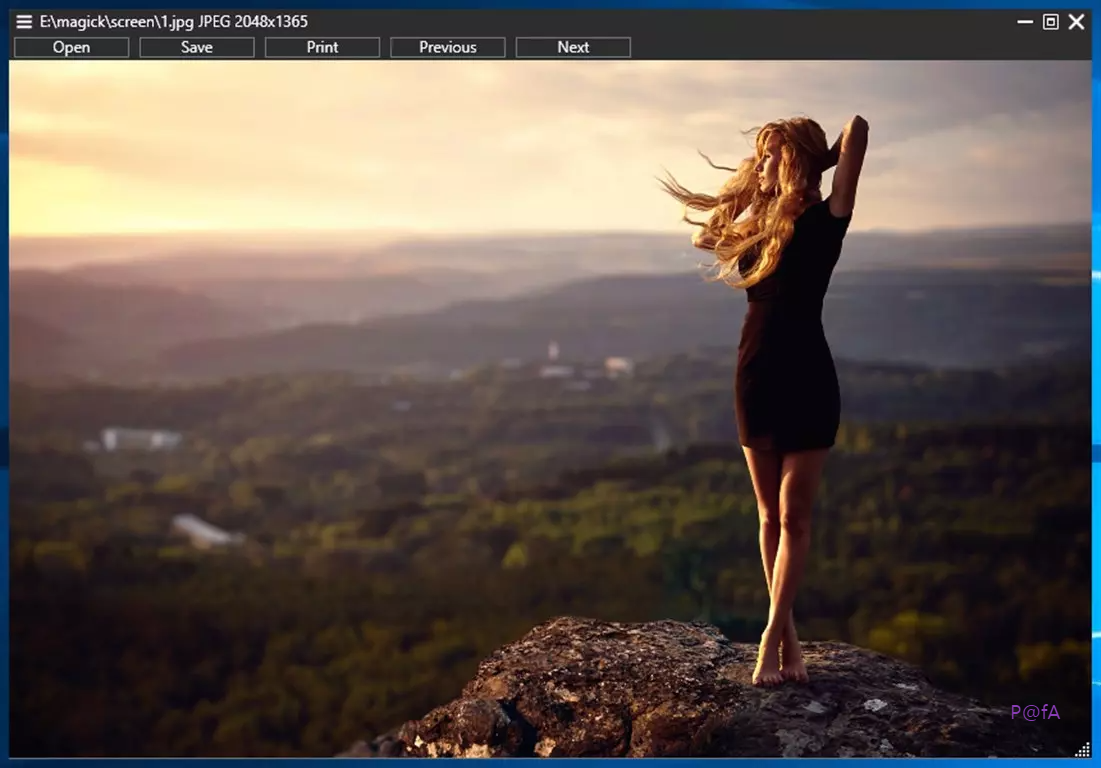Click the P@fA watermark text
The image size is (1101, 768).
pyautogui.click(x=1037, y=711)
